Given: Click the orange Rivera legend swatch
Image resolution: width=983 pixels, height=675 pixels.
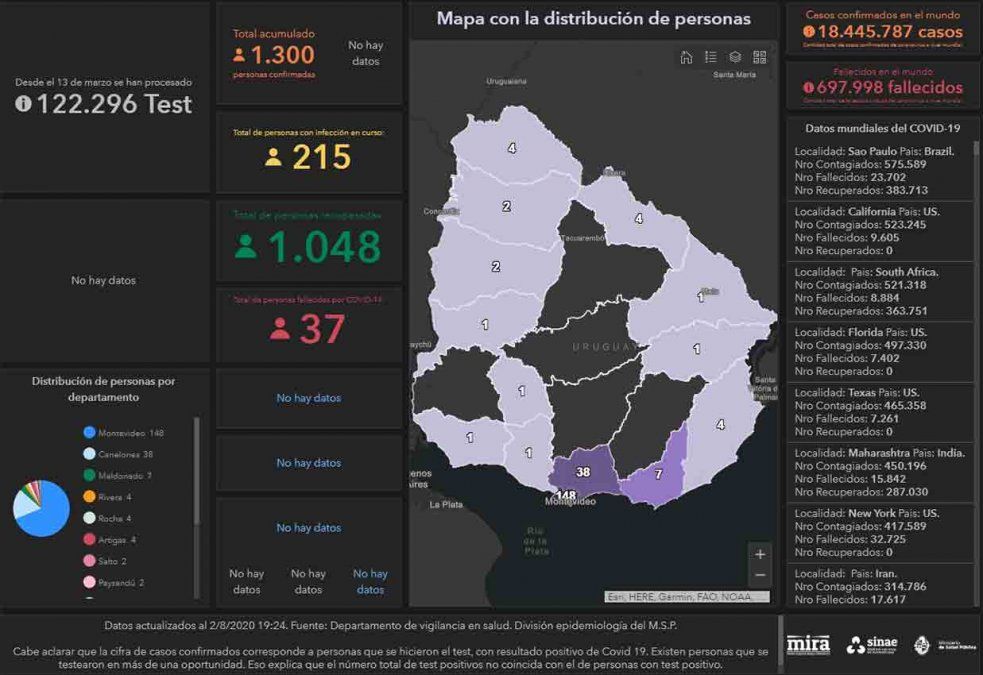Looking at the screenshot, I should (90, 497).
